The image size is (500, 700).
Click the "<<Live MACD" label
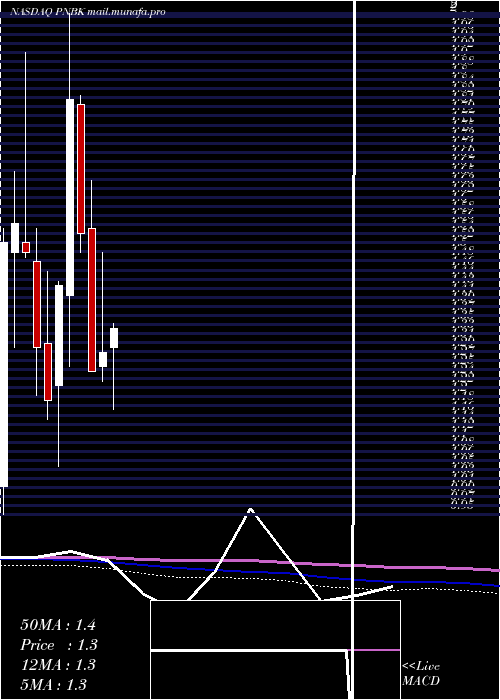click(421, 674)
